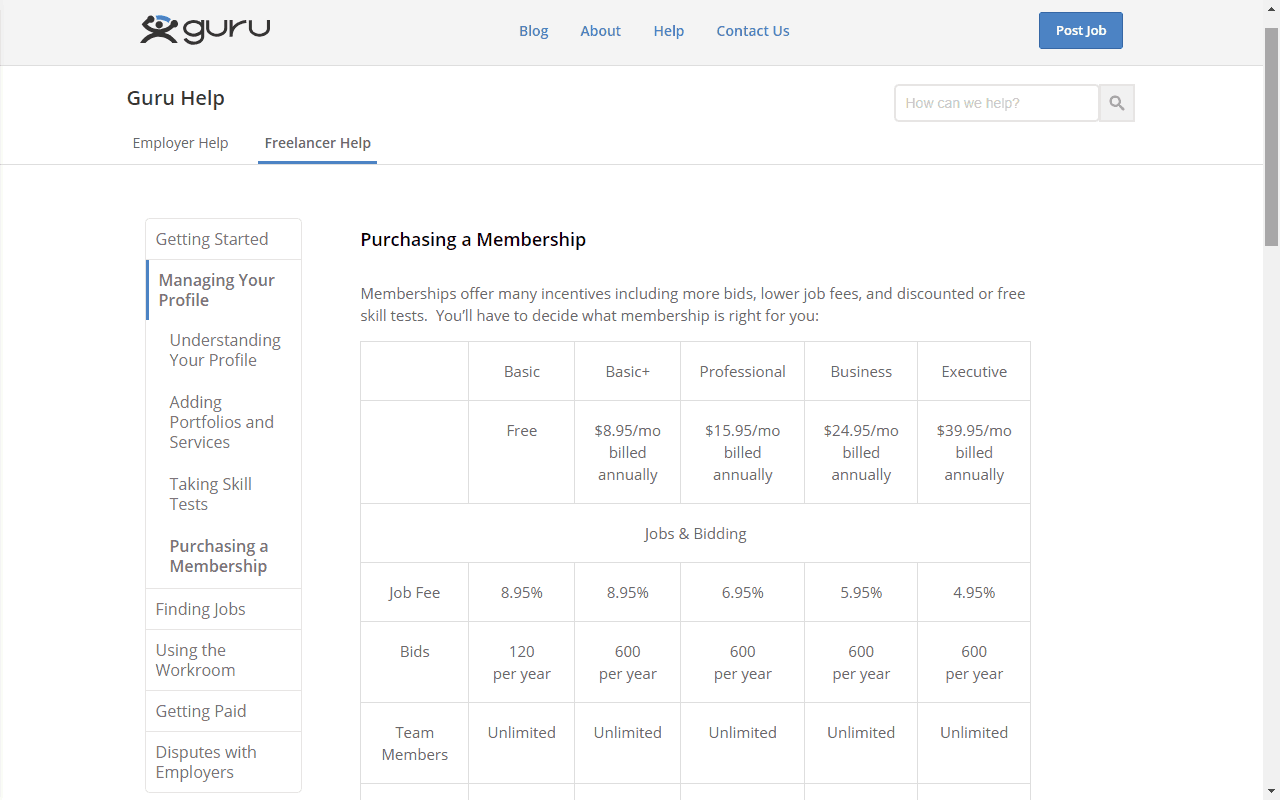Click the '$8.95/mo billed annually' cell
This screenshot has width=1280, height=800.
[627, 452]
